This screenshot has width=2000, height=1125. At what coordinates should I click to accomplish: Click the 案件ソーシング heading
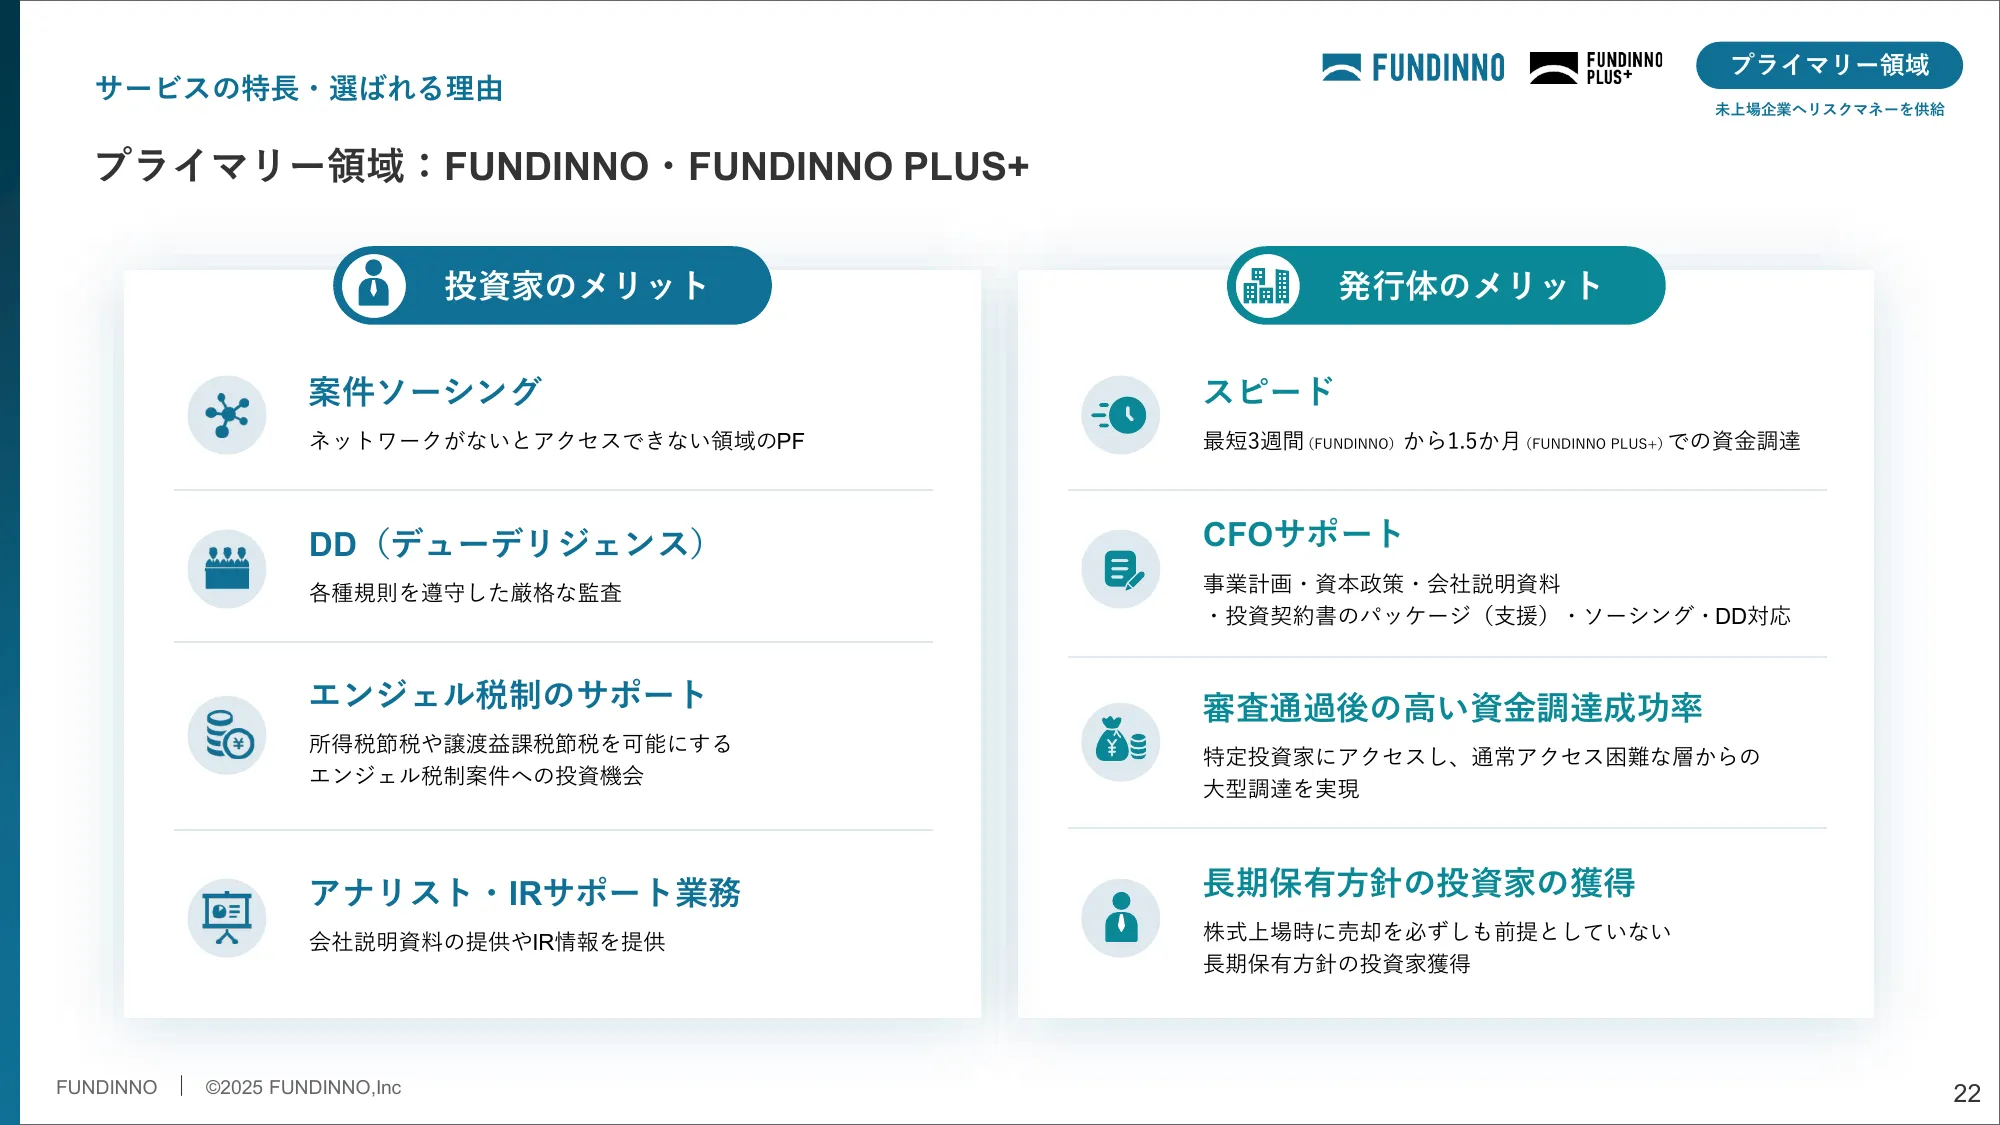425,391
